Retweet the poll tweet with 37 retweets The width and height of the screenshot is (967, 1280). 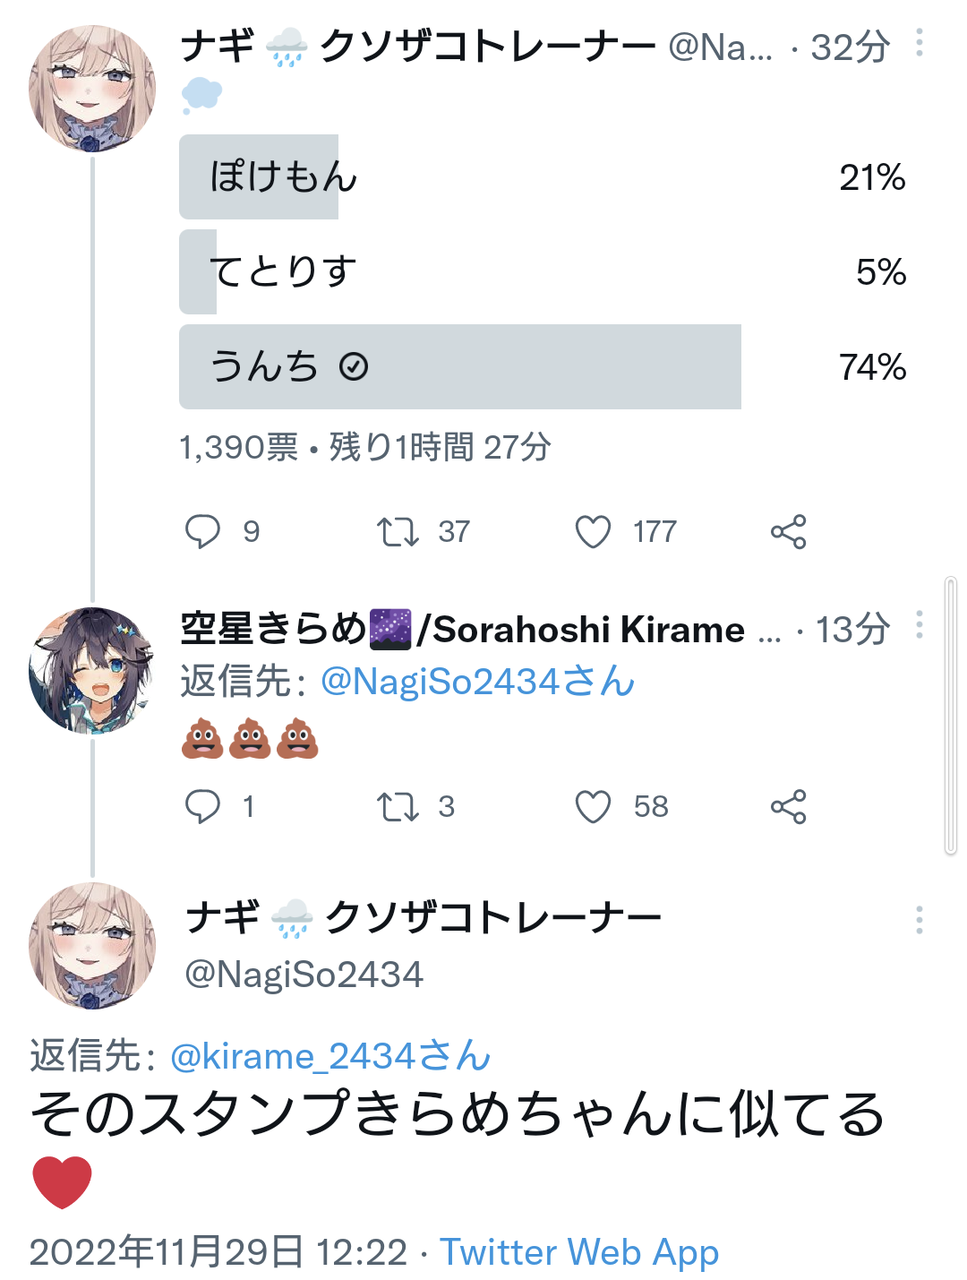coord(397,531)
